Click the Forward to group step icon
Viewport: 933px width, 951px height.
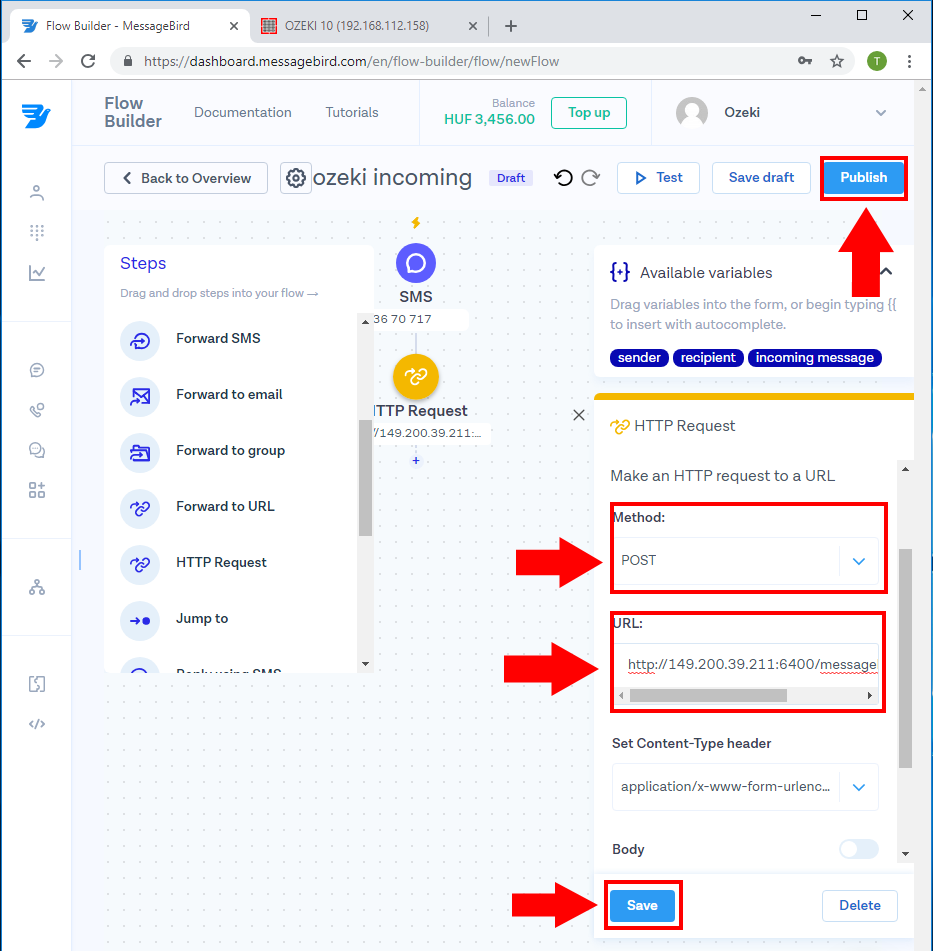(x=140, y=451)
